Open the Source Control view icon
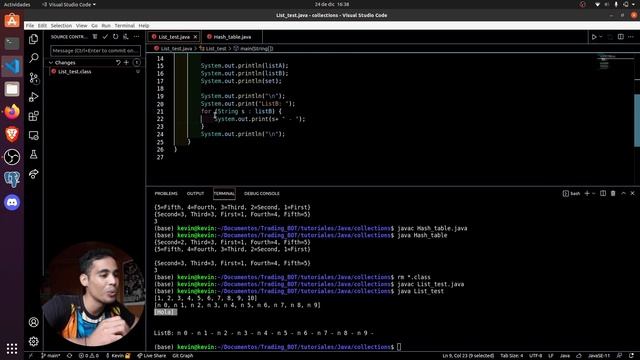 33,78
